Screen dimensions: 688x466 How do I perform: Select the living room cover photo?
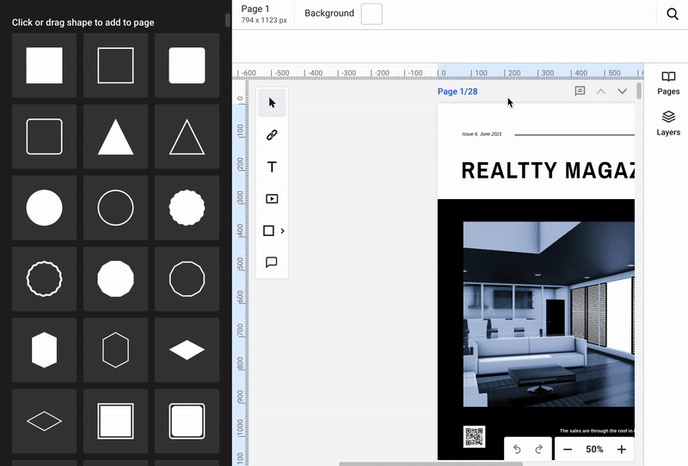click(x=548, y=314)
